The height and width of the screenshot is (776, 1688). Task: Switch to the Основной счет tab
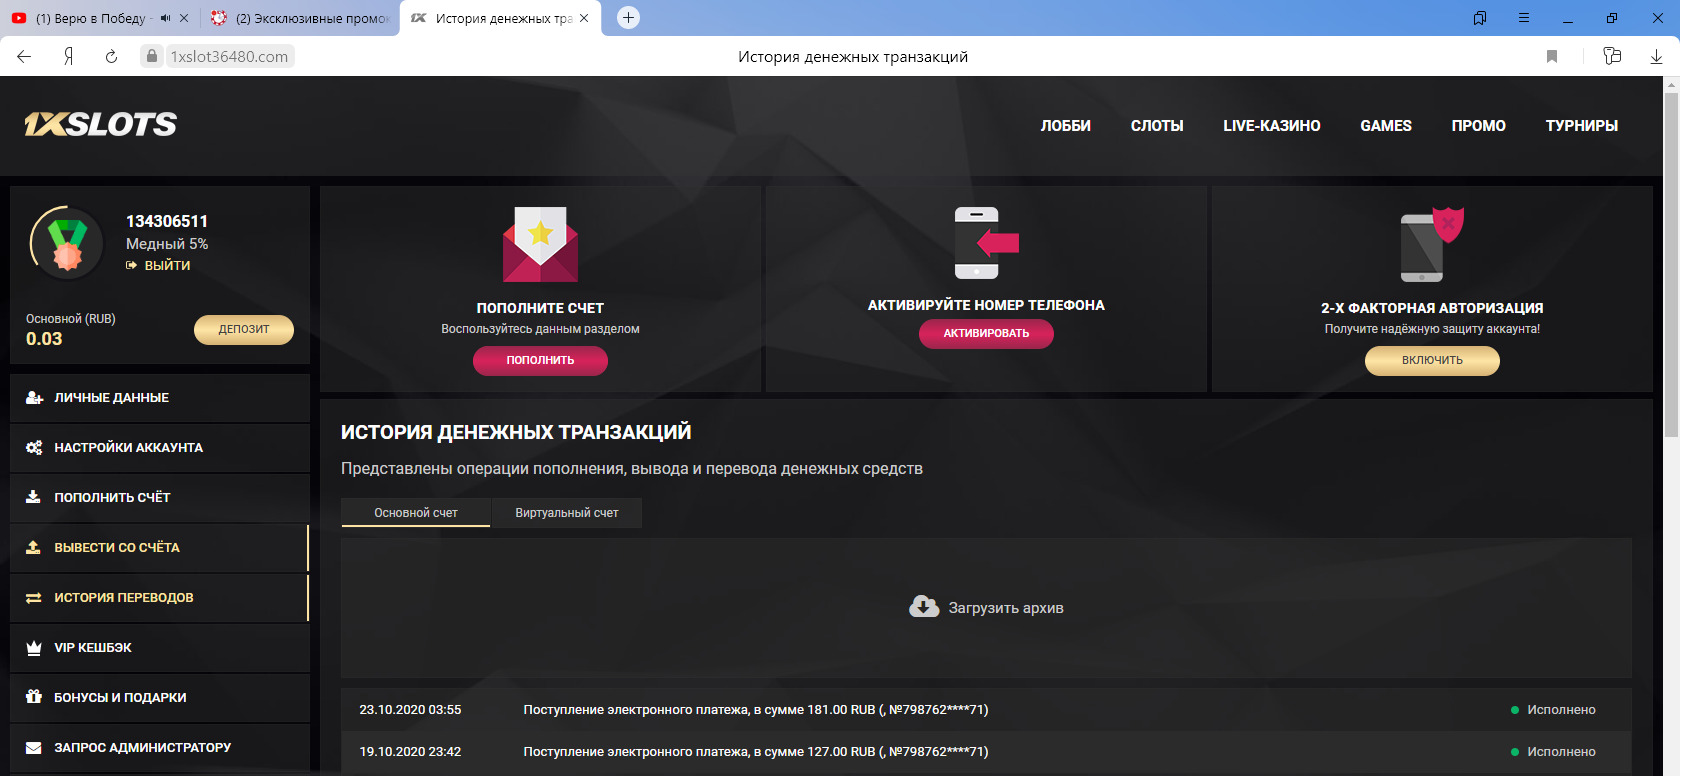pos(416,513)
